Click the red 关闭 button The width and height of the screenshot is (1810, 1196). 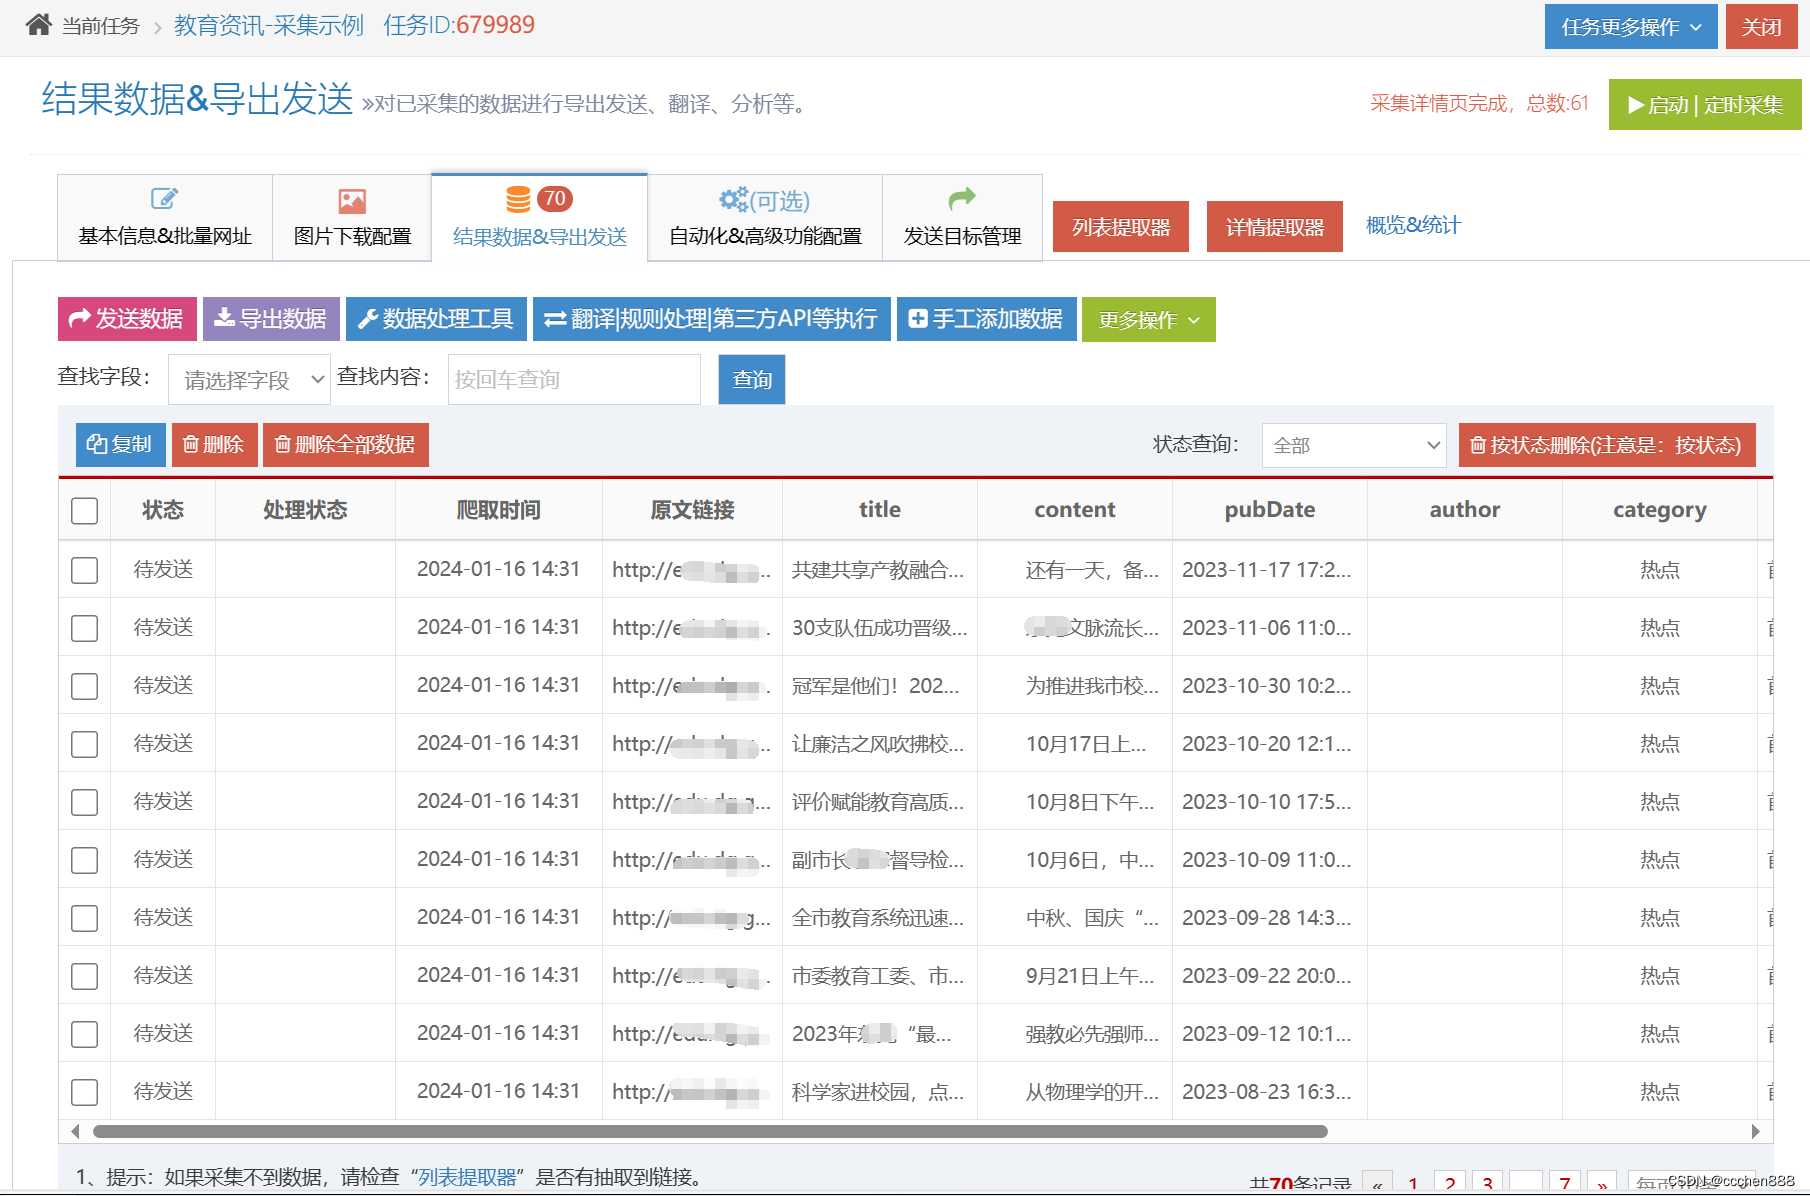coord(1761,26)
